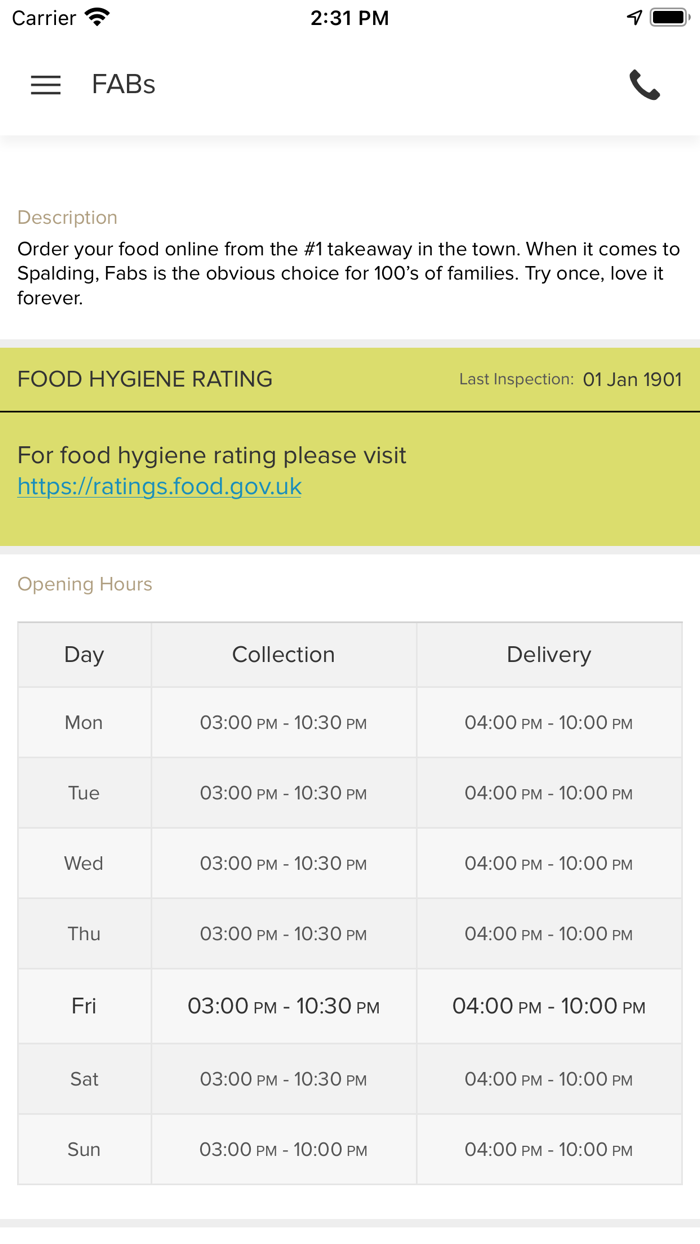Screen dimensions: 700x1244
Task: Tap Saturday's delivery hours cell
Action: [x=548, y=1079]
